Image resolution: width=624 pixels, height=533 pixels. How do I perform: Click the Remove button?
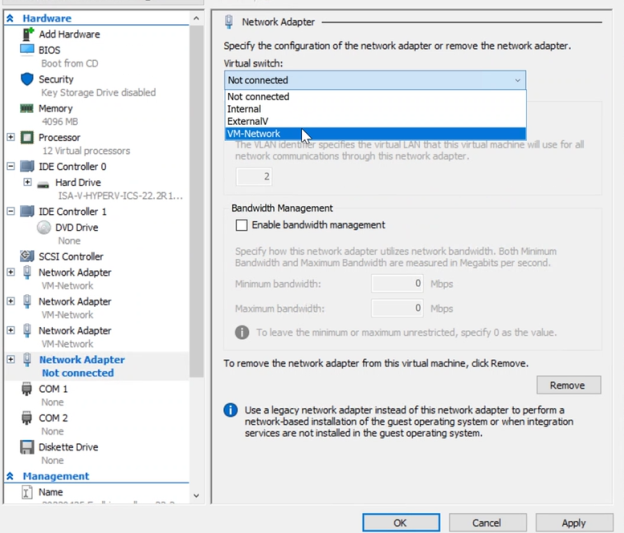click(569, 385)
